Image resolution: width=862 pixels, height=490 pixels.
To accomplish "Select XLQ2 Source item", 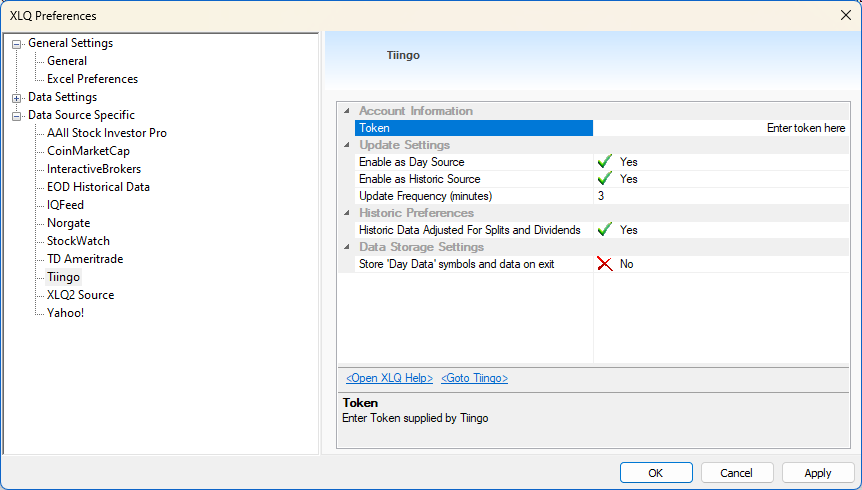I will 81,295.
